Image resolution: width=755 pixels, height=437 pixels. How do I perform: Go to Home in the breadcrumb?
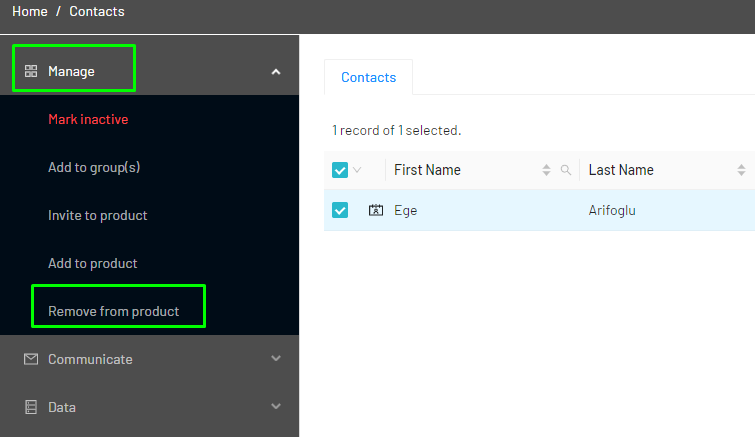[x=30, y=12]
